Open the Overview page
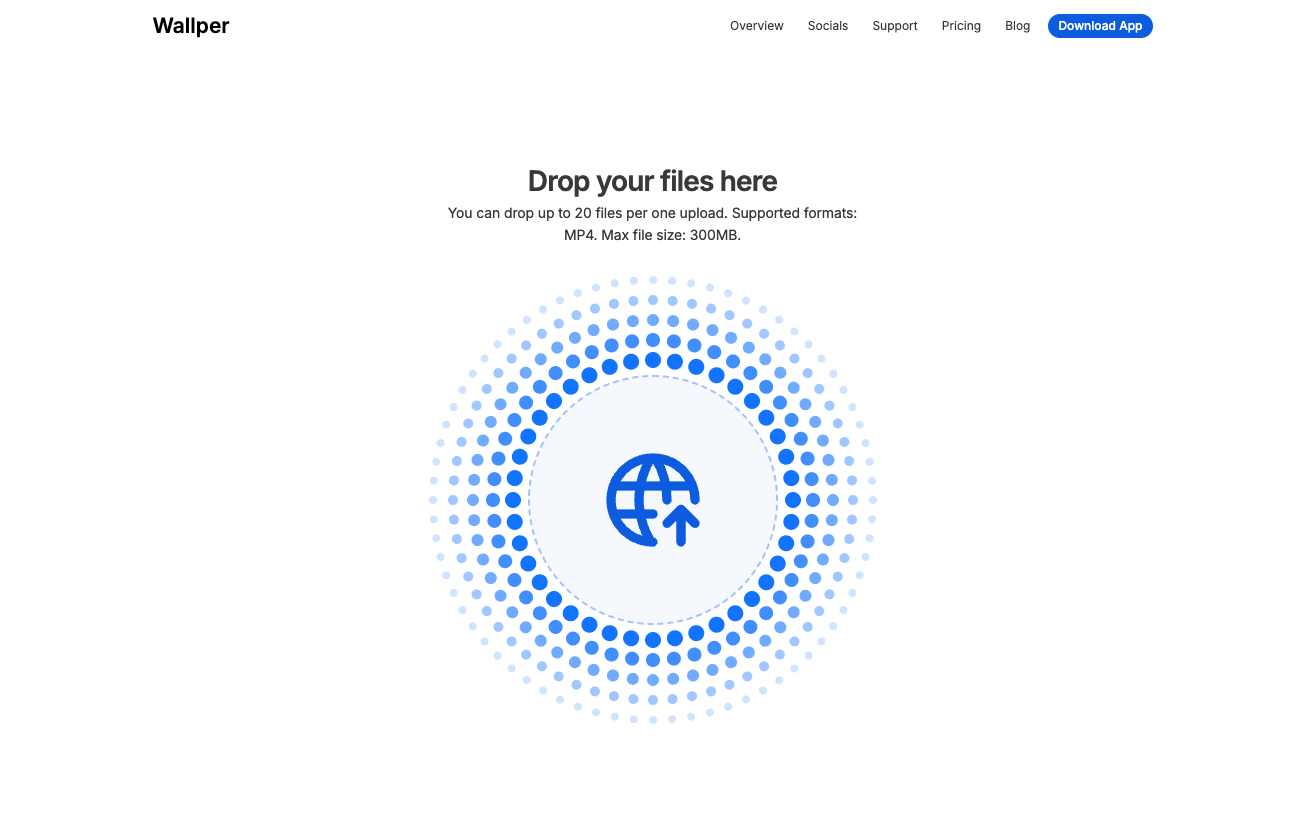Screen dimensions: 1298x820 coord(756,26)
